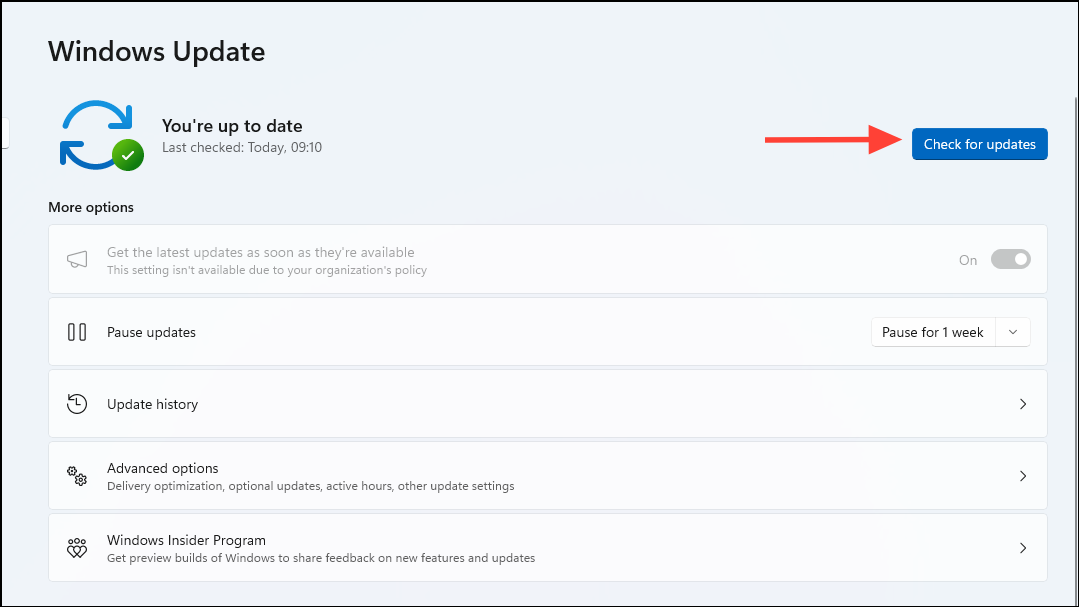Click the pause icon in Pause updates row

point(77,332)
